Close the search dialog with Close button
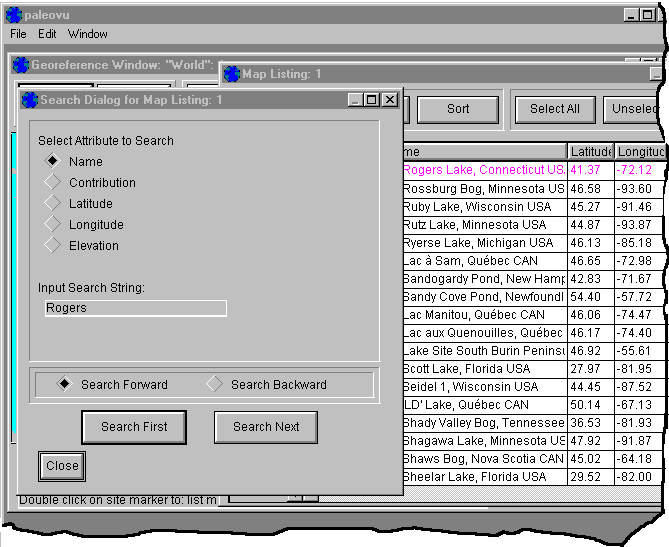Screen dimensions: 669x547 click(62, 466)
